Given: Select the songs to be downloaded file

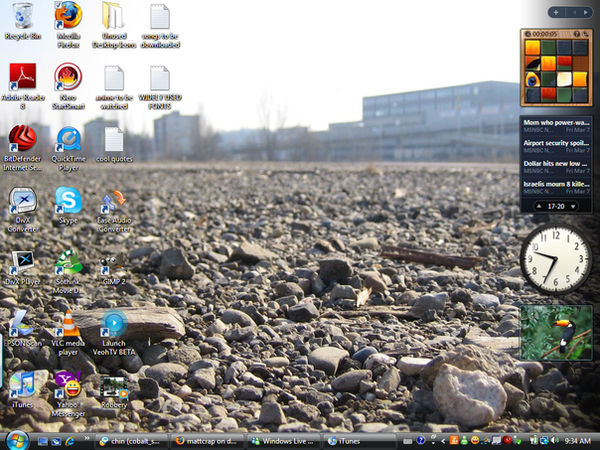Looking at the screenshot, I should tap(160, 26).
